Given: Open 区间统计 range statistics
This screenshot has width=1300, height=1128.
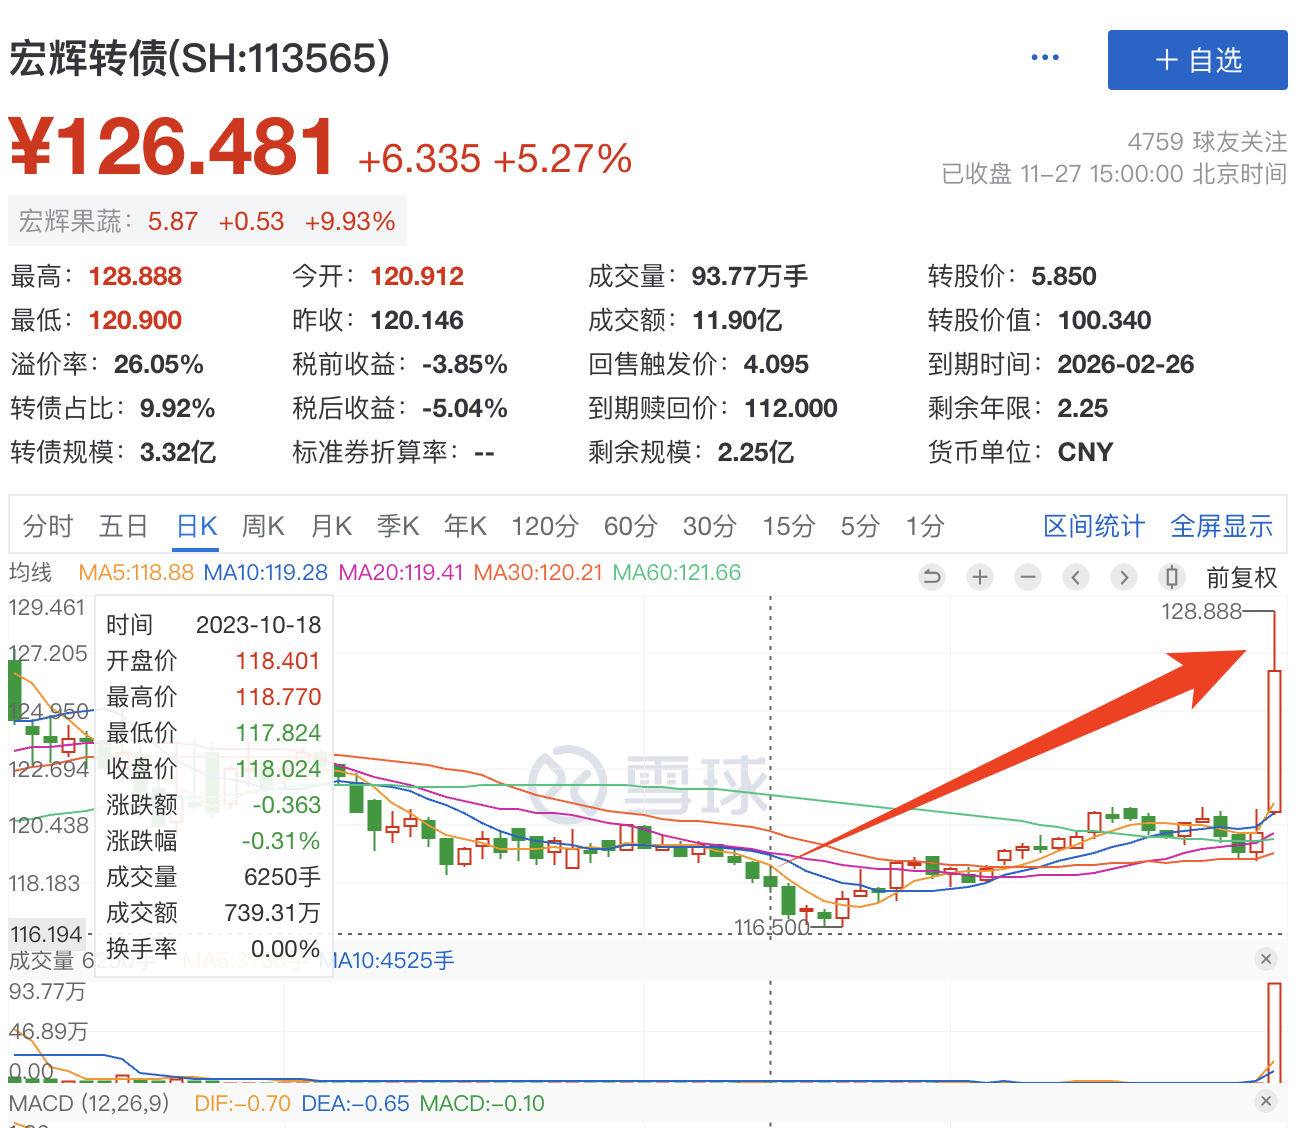Looking at the screenshot, I should [1093, 526].
